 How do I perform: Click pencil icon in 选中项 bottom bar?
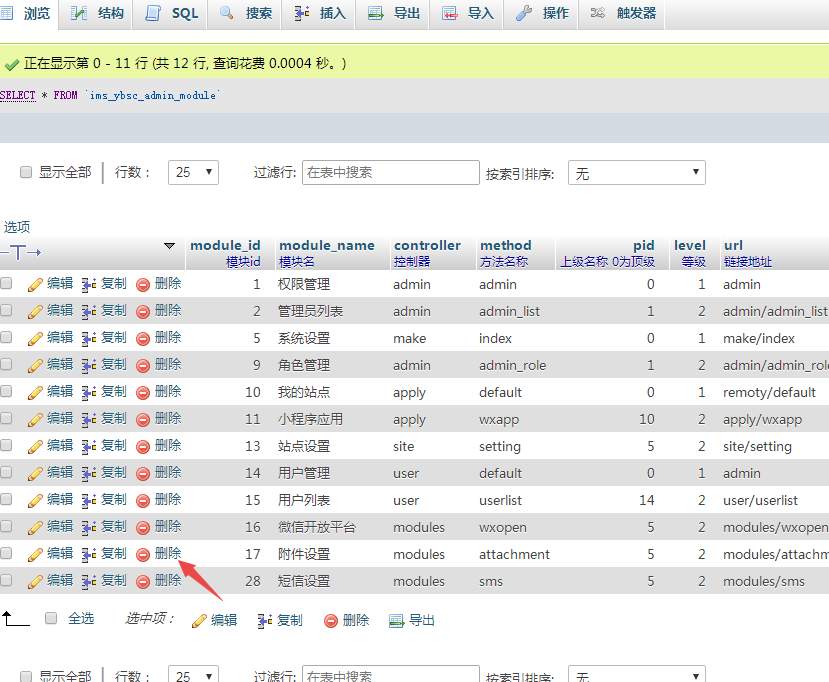199,621
